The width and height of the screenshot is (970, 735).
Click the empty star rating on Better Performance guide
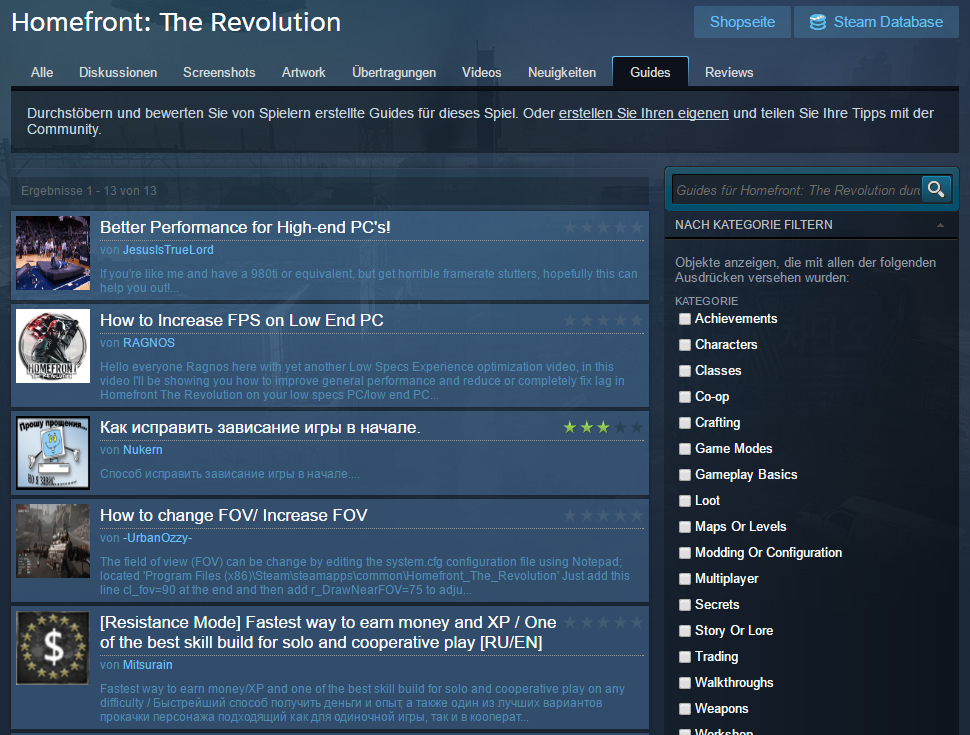603,227
